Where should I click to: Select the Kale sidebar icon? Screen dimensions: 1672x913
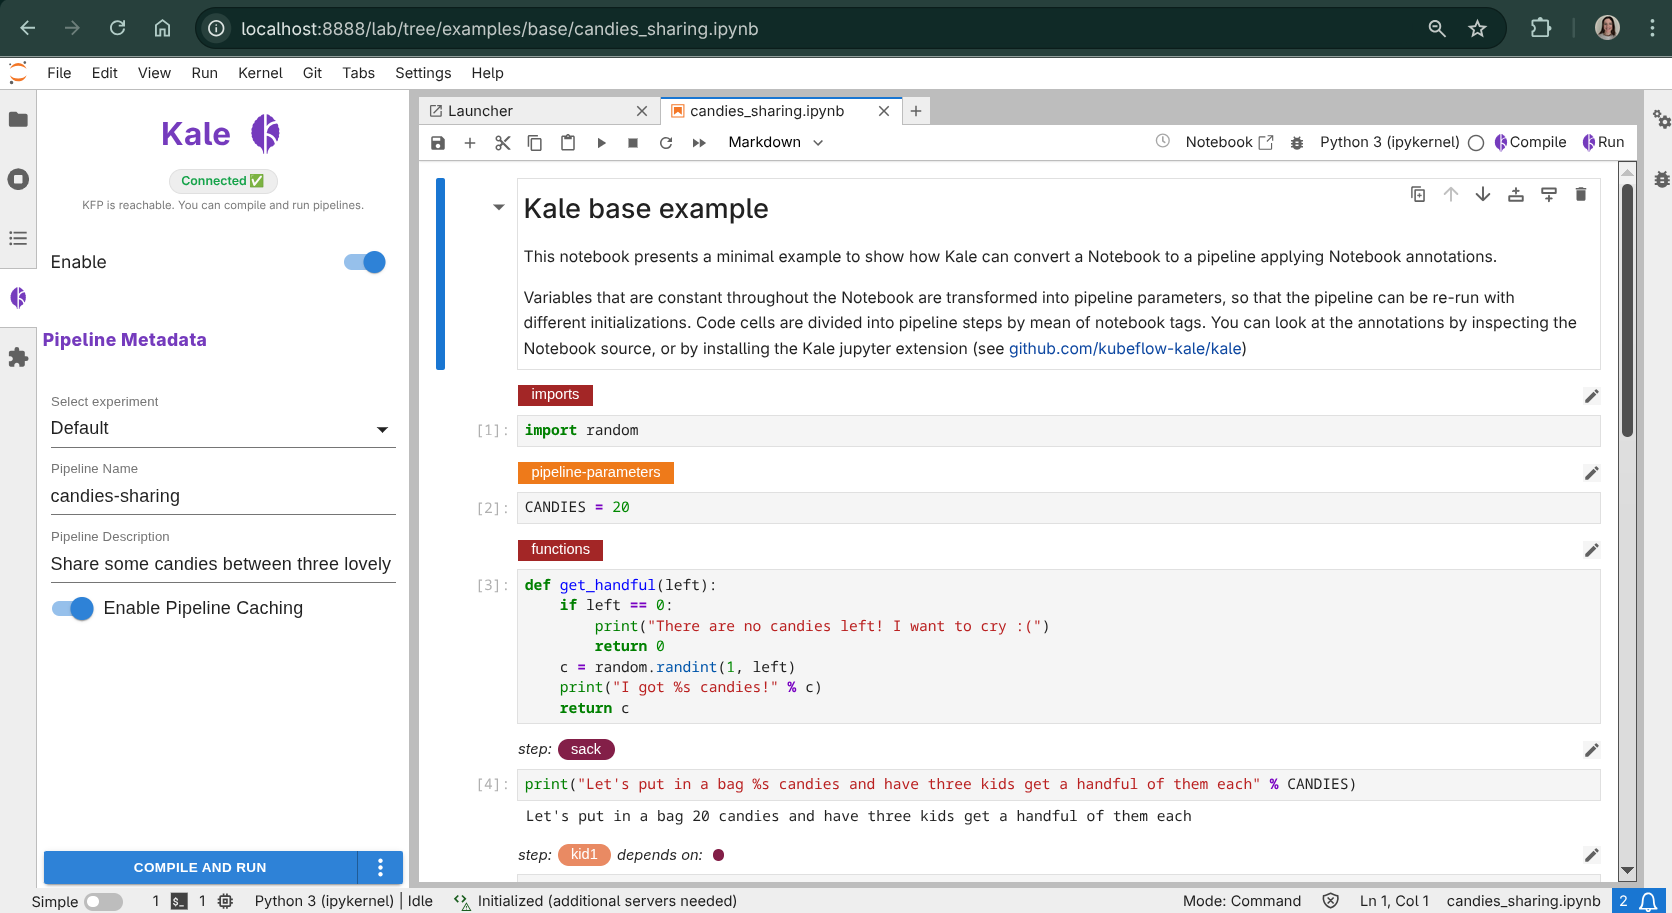(x=18, y=297)
